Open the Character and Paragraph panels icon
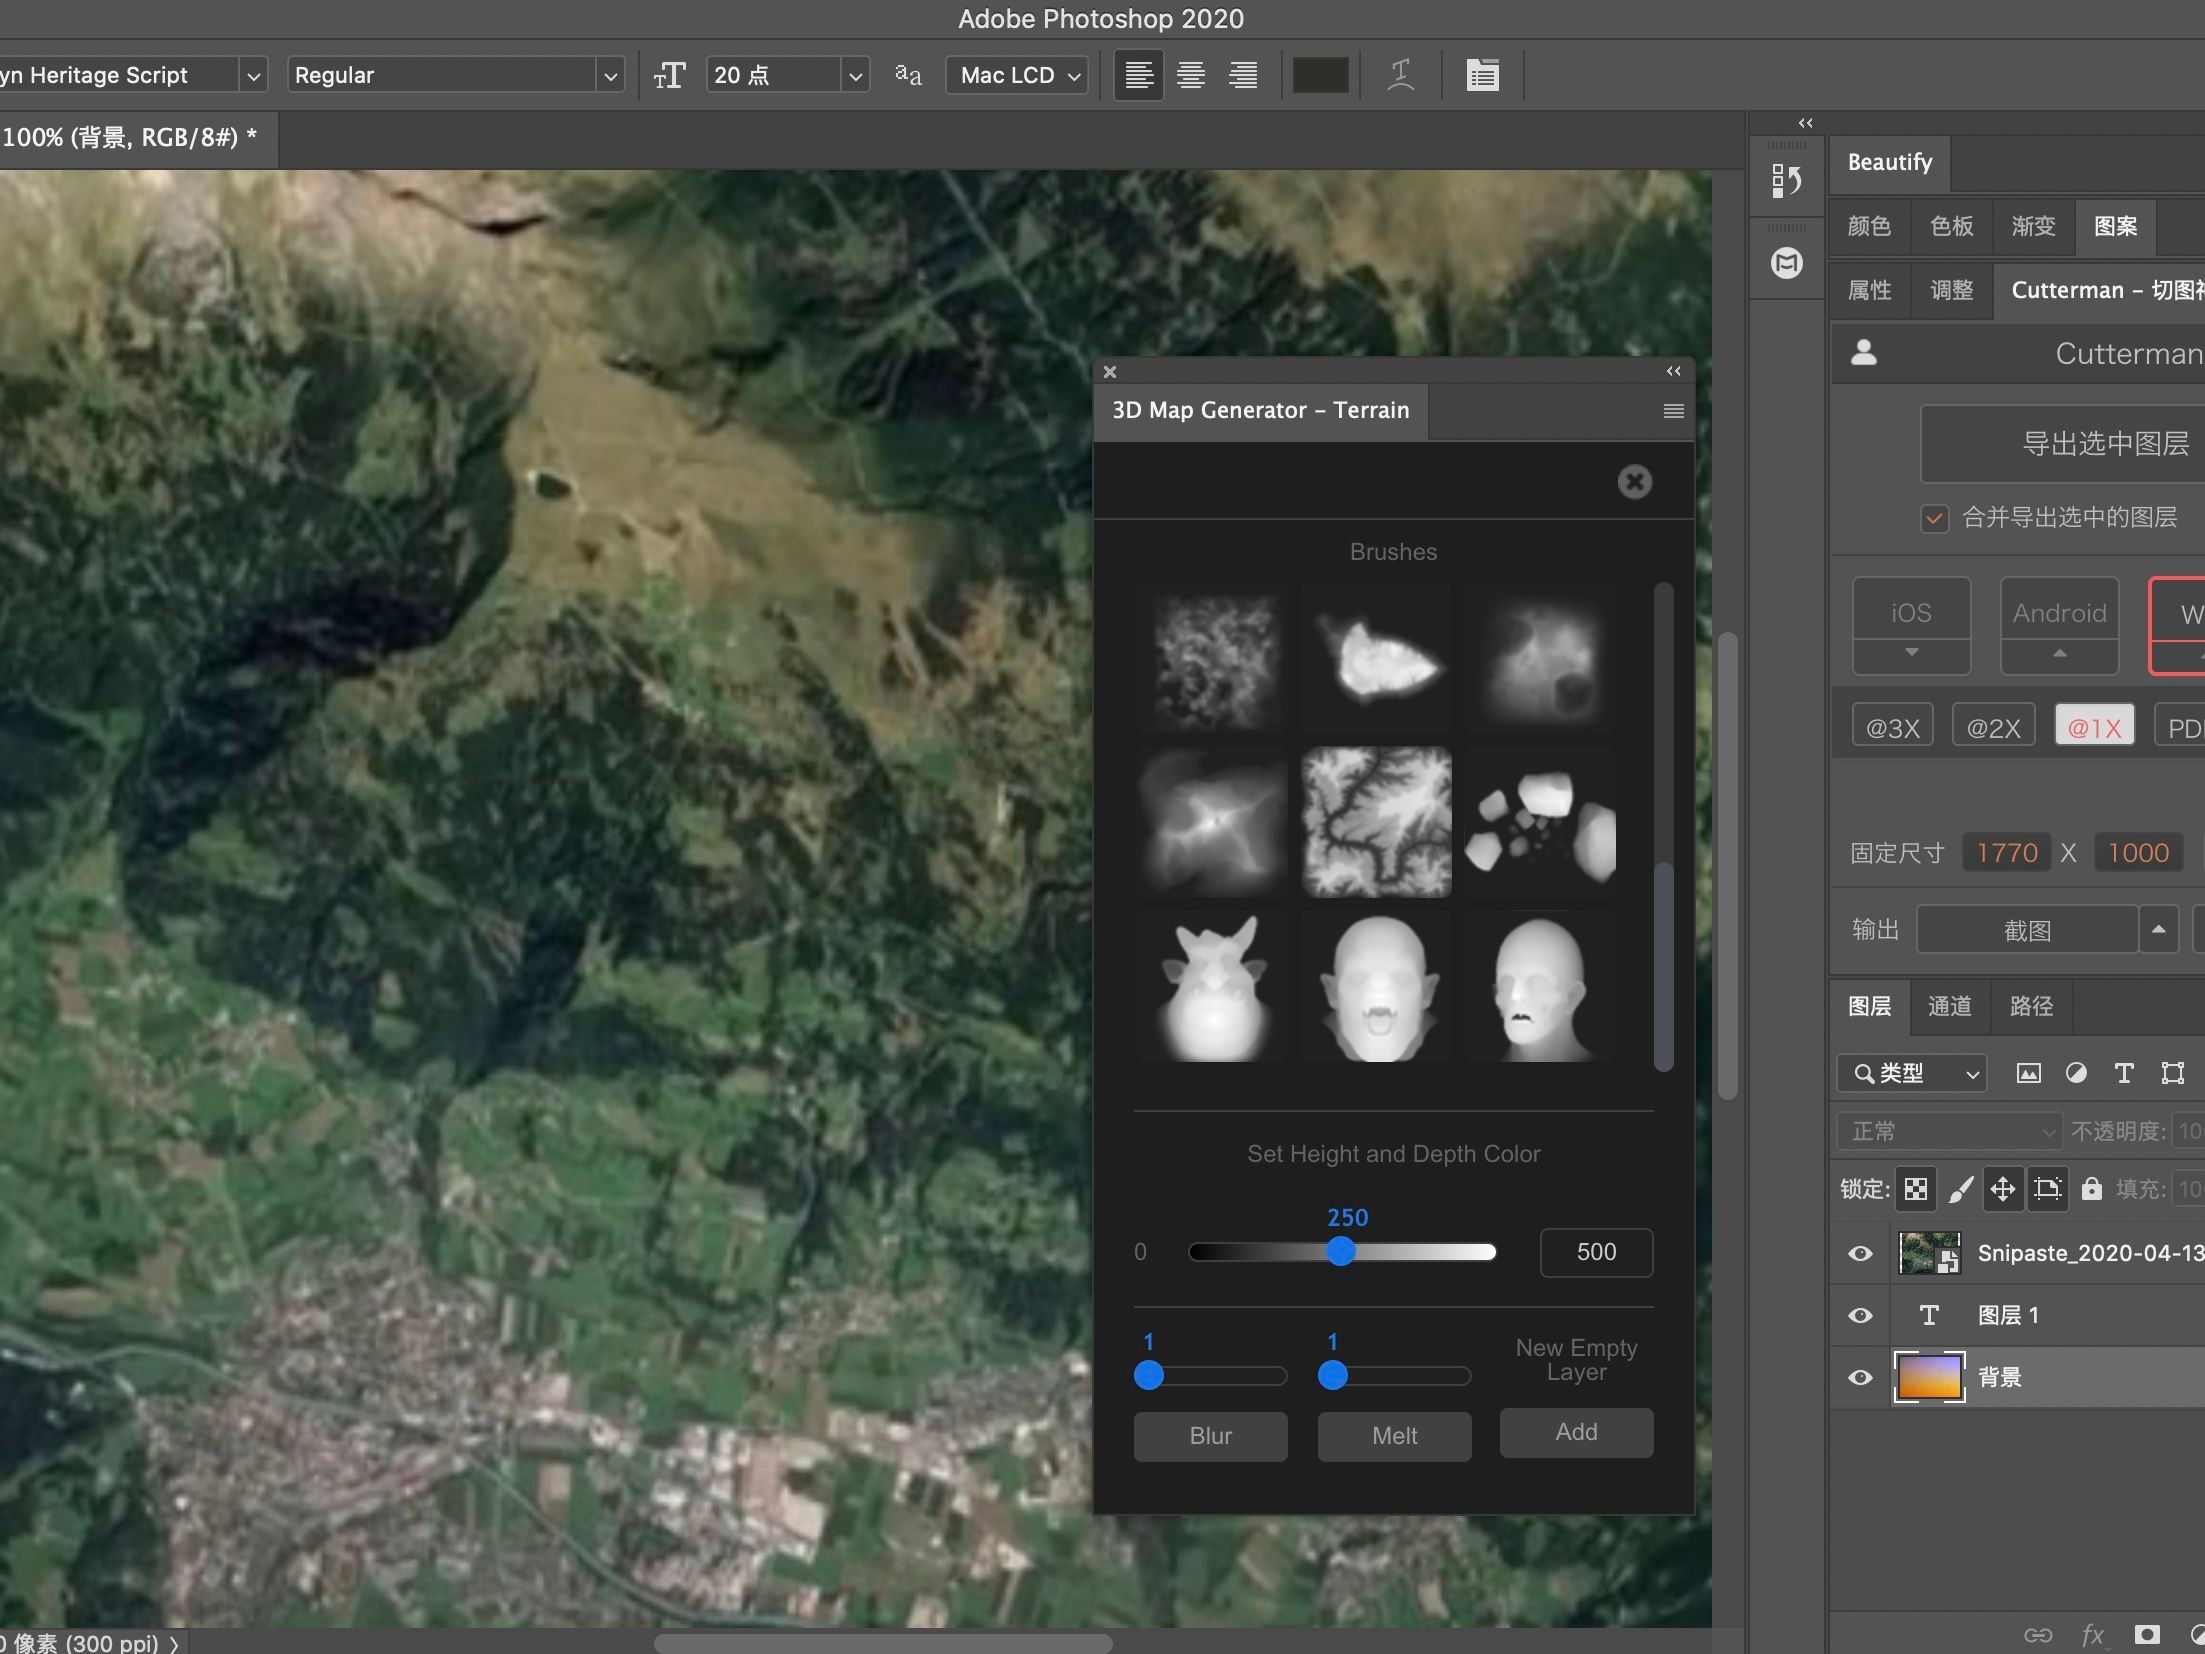This screenshot has height=1654, width=2205. (x=1482, y=74)
